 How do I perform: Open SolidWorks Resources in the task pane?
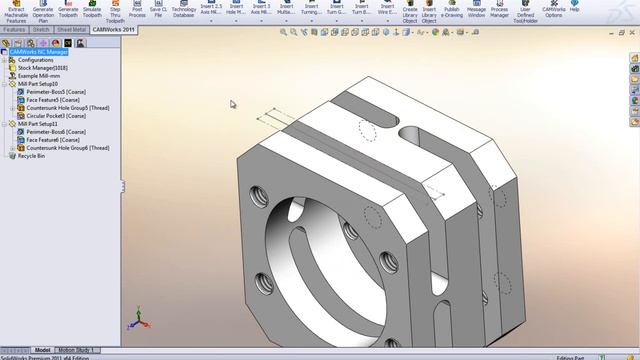coord(635,58)
